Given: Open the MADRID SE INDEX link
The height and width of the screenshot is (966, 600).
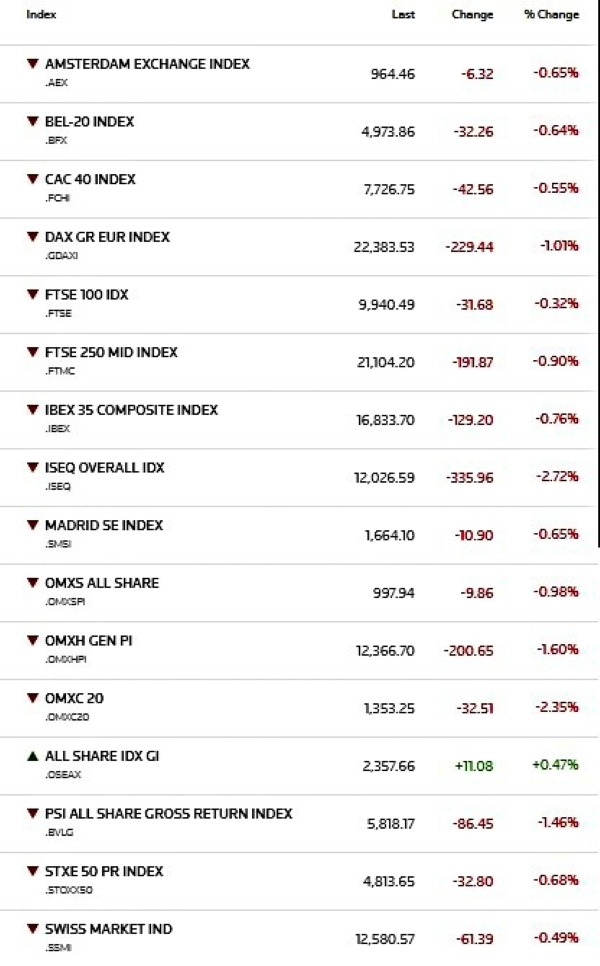Looking at the screenshot, I should click(104, 526).
